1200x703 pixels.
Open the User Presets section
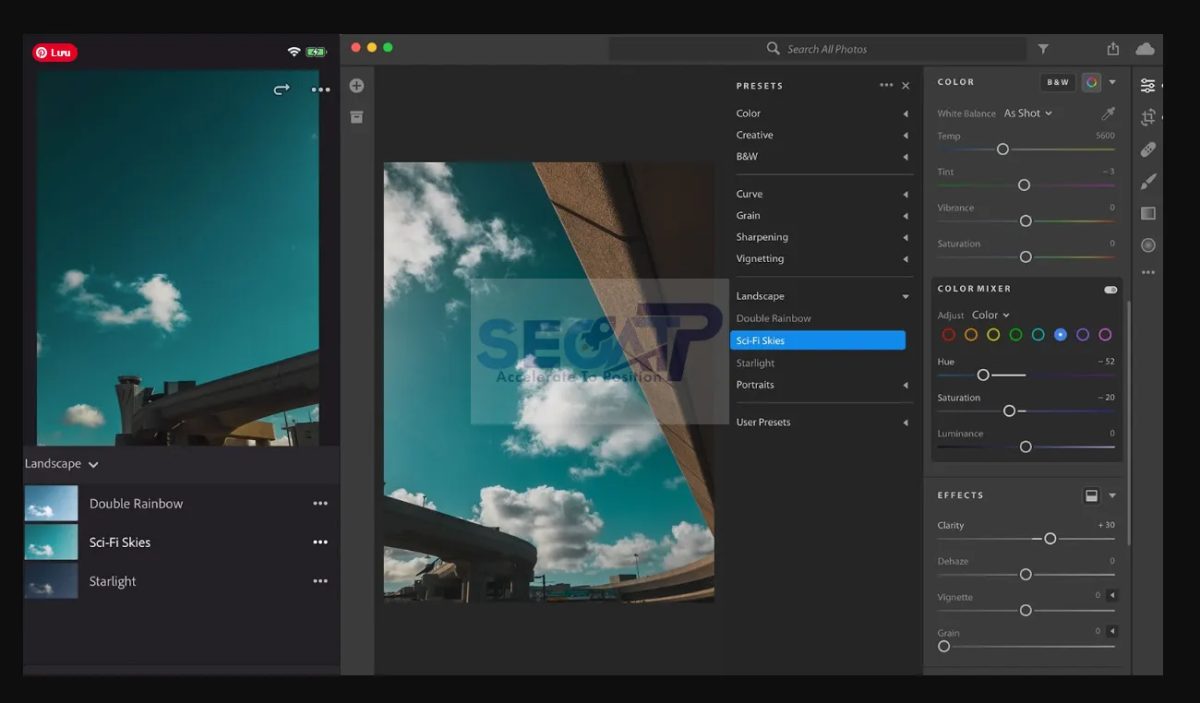tap(766, 421)
